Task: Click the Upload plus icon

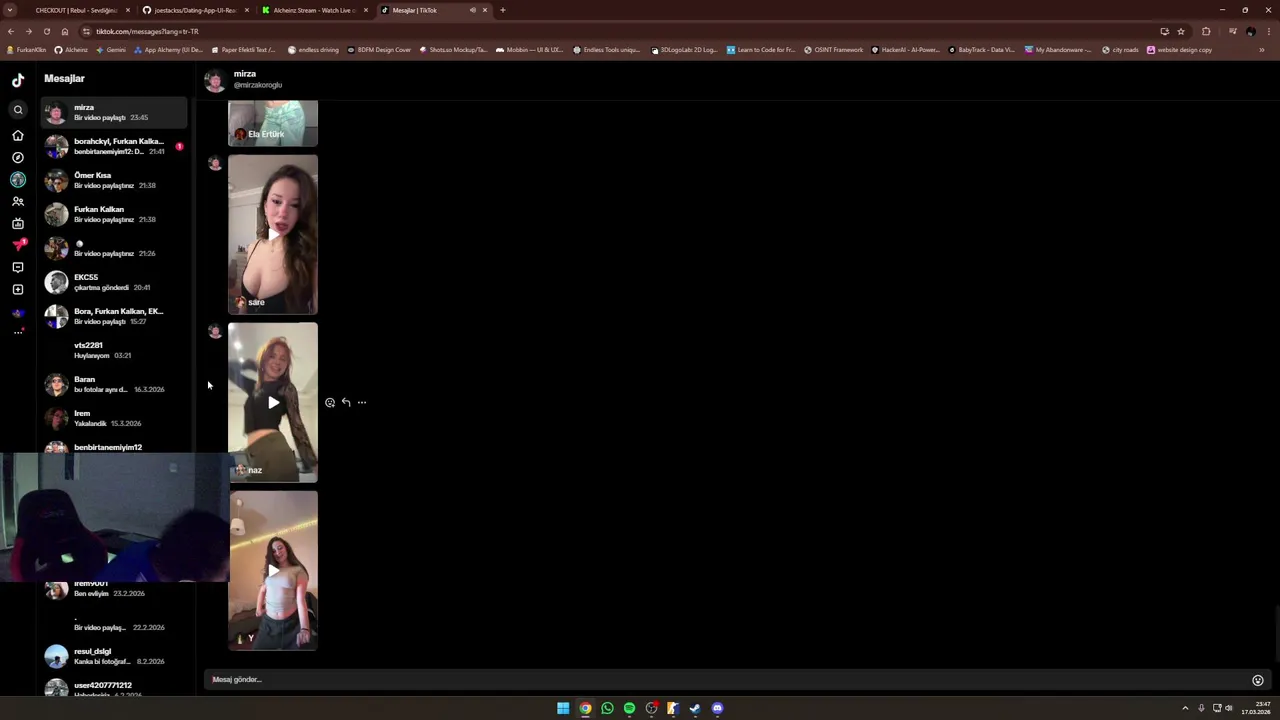Action: (18, 289)
